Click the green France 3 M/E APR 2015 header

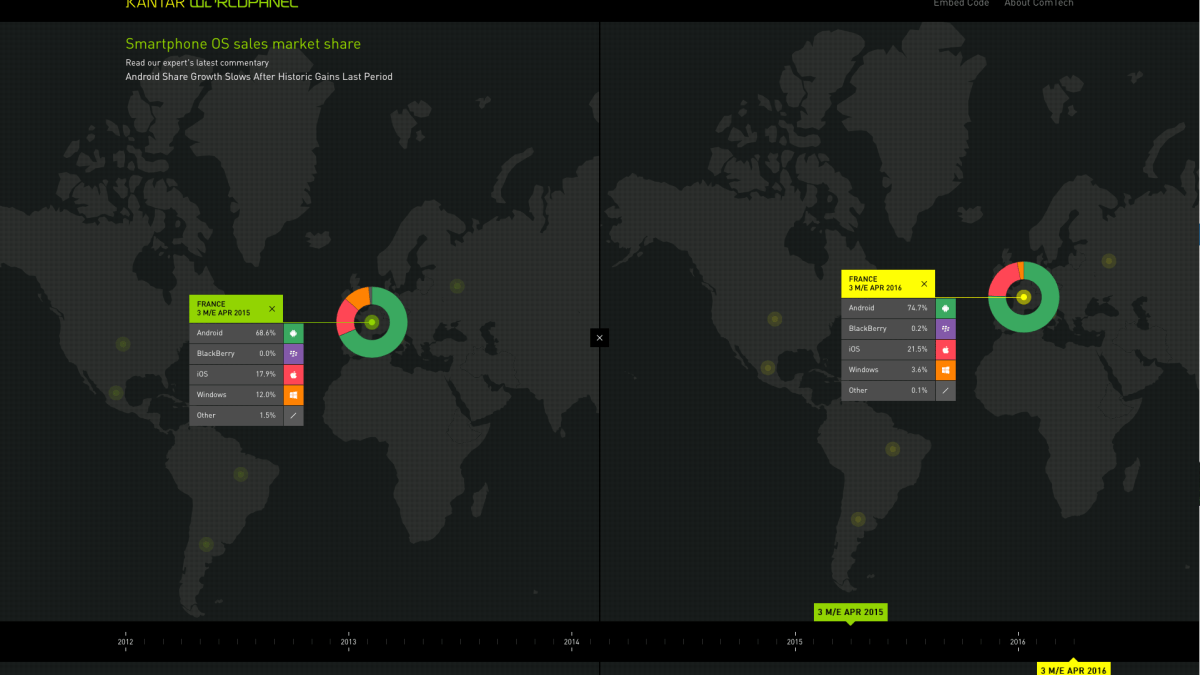pos(236,309)
